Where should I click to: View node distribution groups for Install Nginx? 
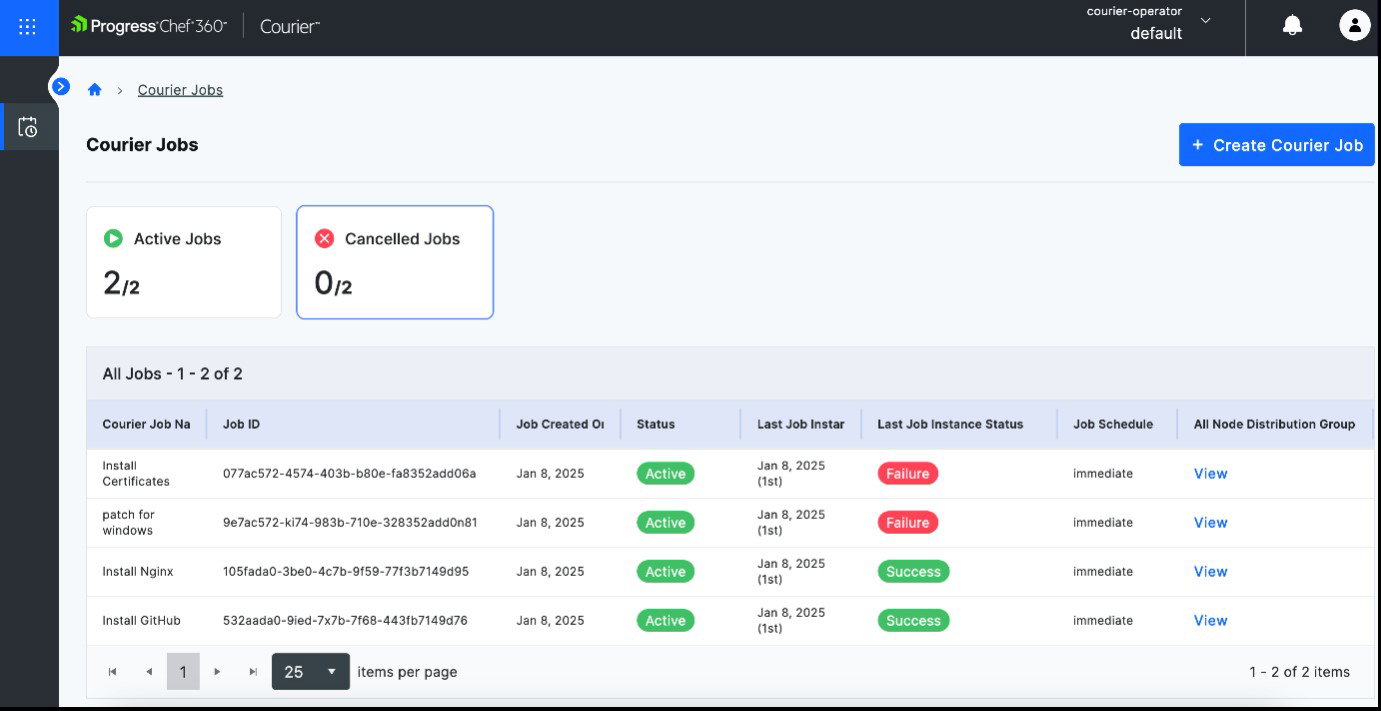(1210, 571)
